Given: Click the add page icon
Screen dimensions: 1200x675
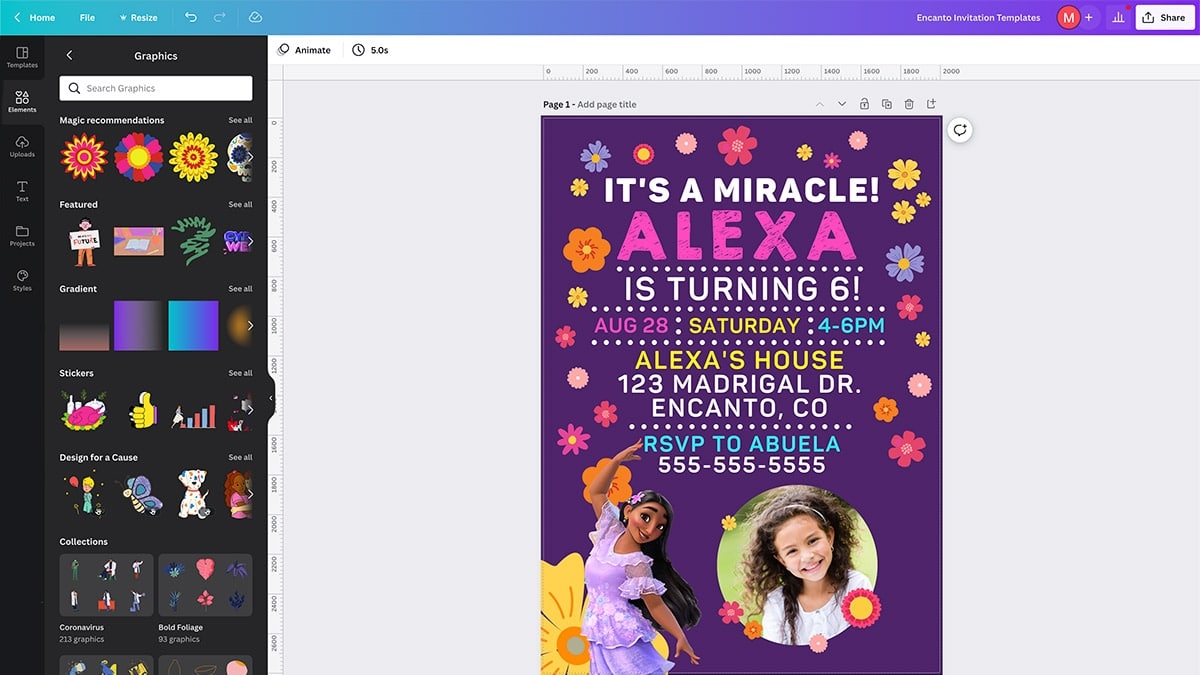Looking at the screenshot, I should (931, 104).
